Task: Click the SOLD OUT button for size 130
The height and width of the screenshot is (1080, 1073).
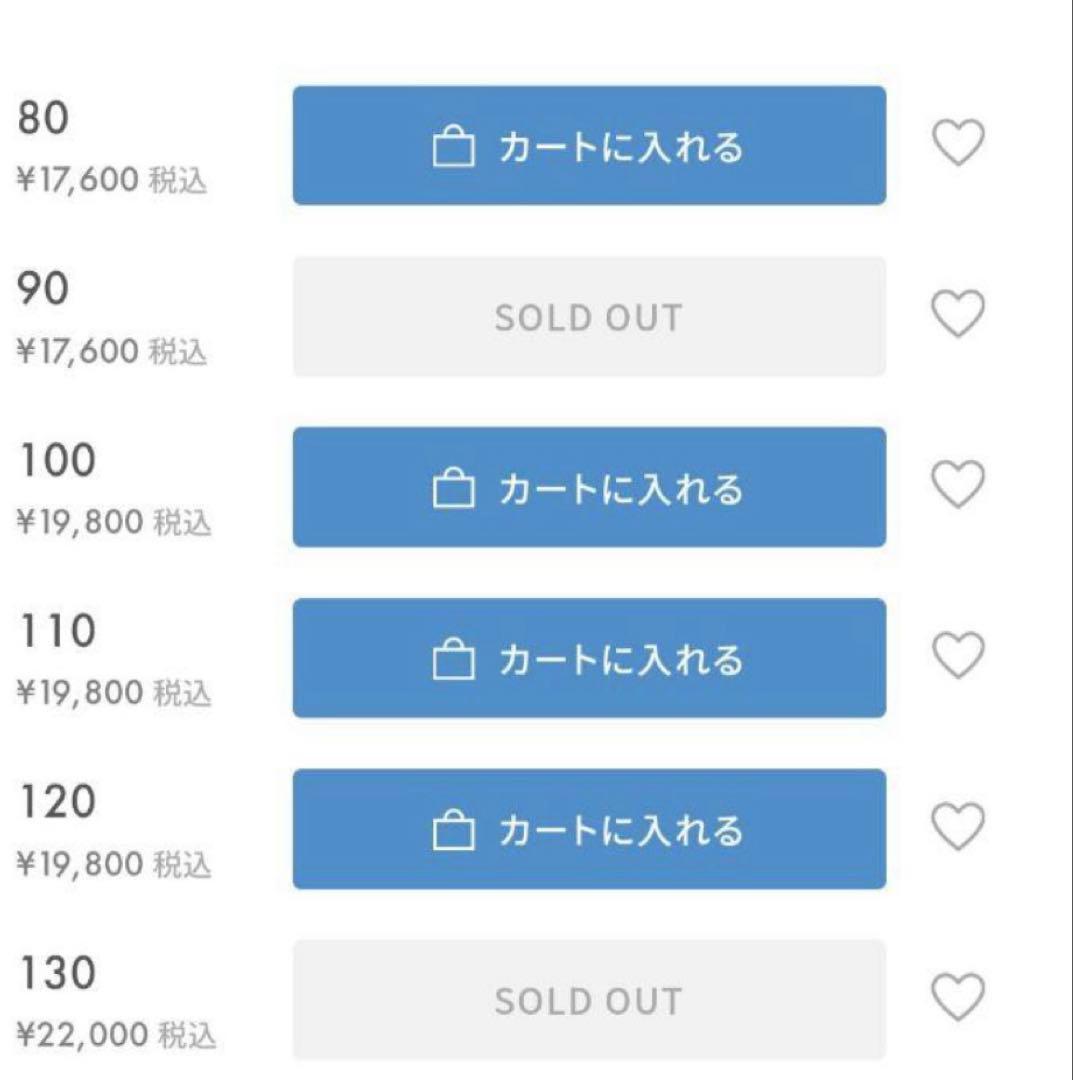Action: coord(589,1000)
